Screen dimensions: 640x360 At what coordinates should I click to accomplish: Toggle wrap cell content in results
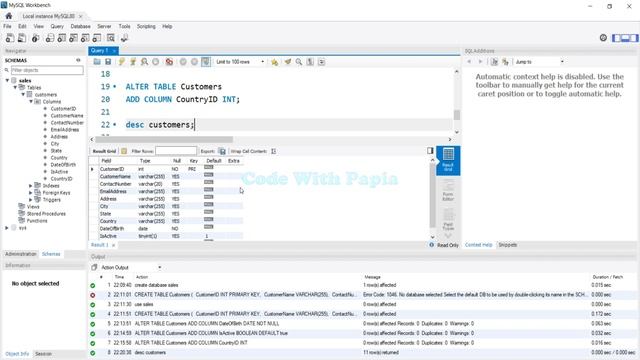click(x=273, y=151)
